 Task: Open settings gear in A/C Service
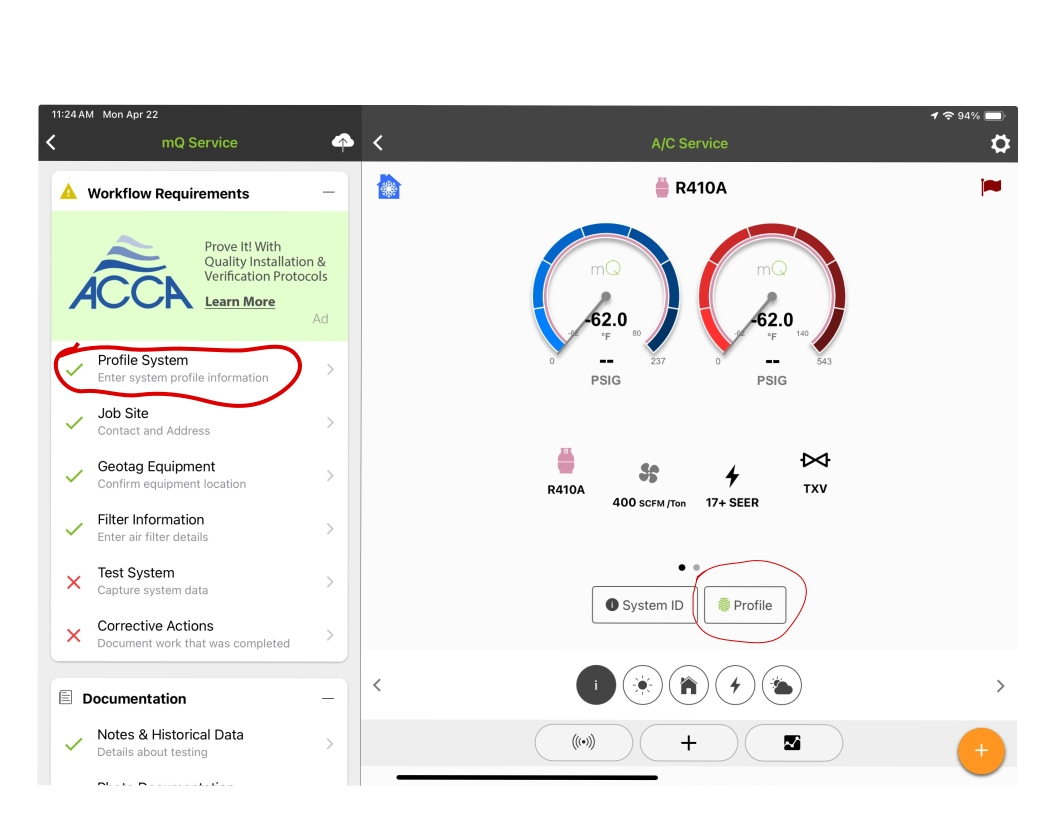(x=1000, y=143)
